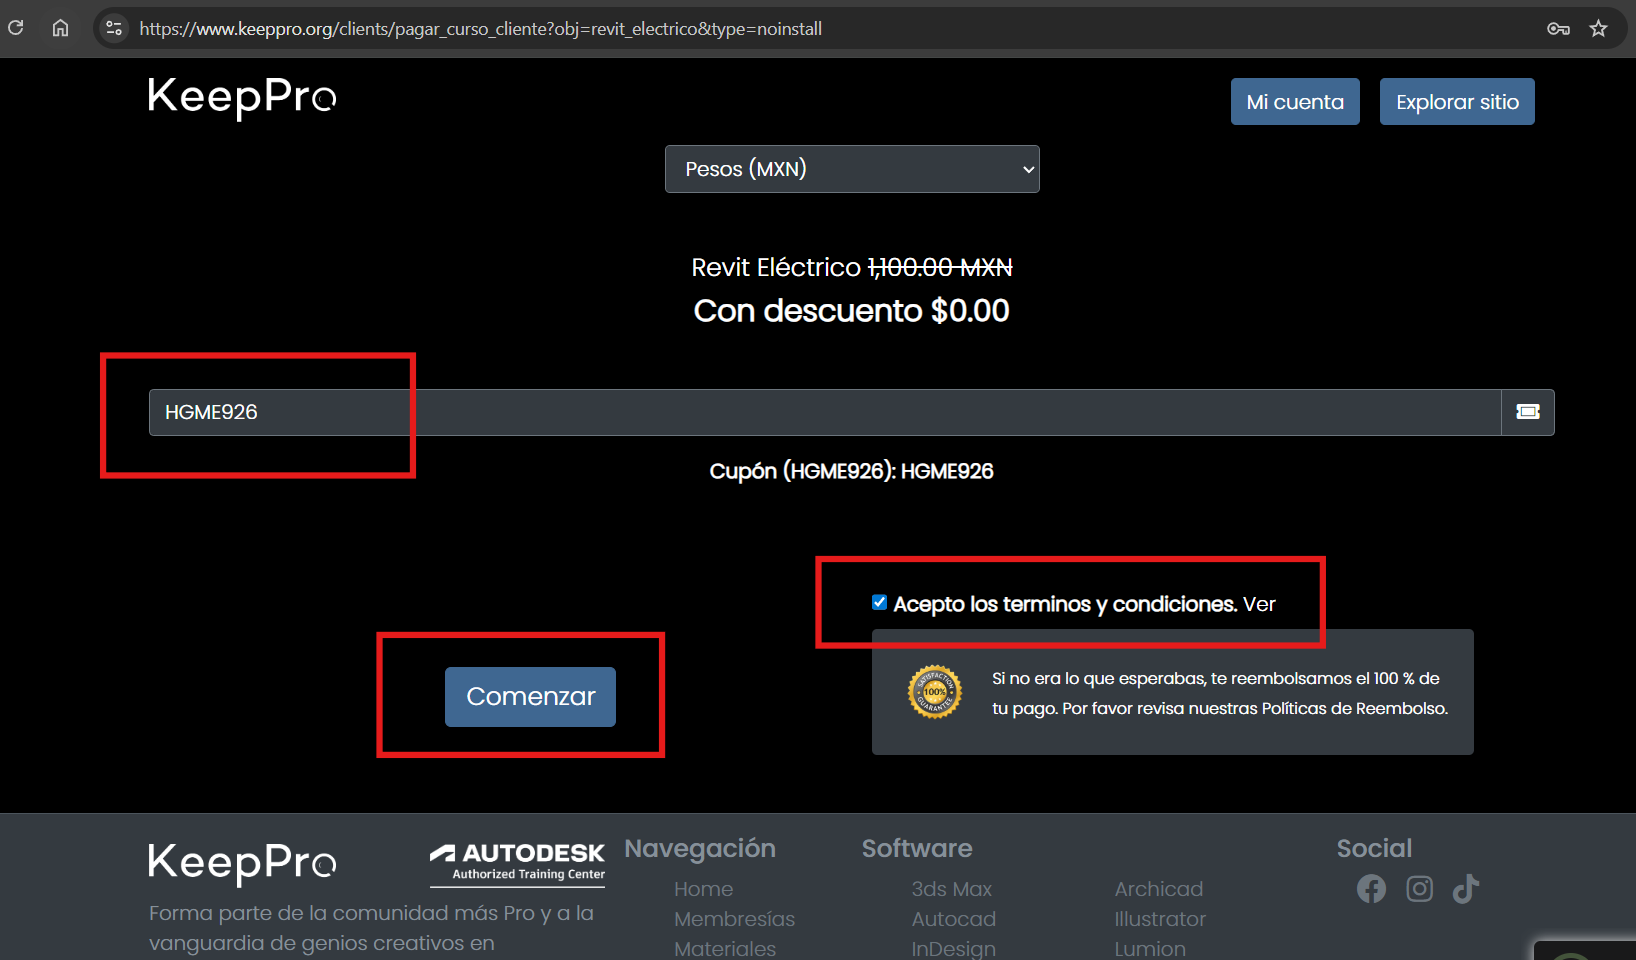This screenshot has width=1636, height=960.
Task: Open KeepPro logo in header
Action: pos(242,98)
